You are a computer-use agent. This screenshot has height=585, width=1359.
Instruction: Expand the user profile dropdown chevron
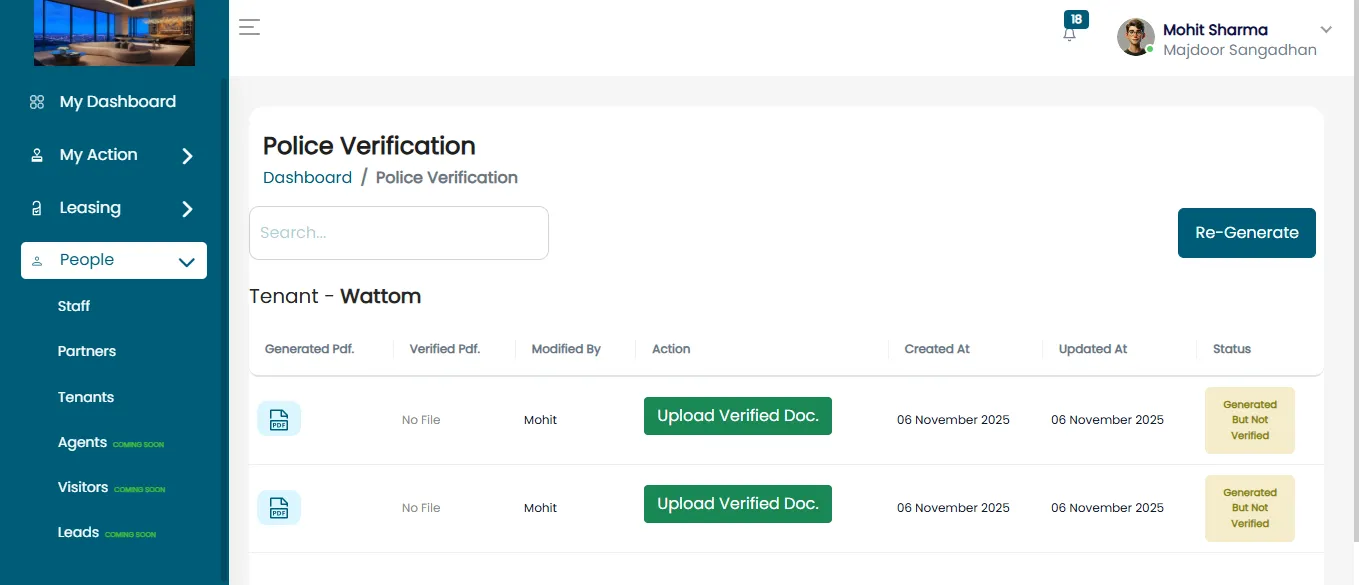coord(1327,29)
